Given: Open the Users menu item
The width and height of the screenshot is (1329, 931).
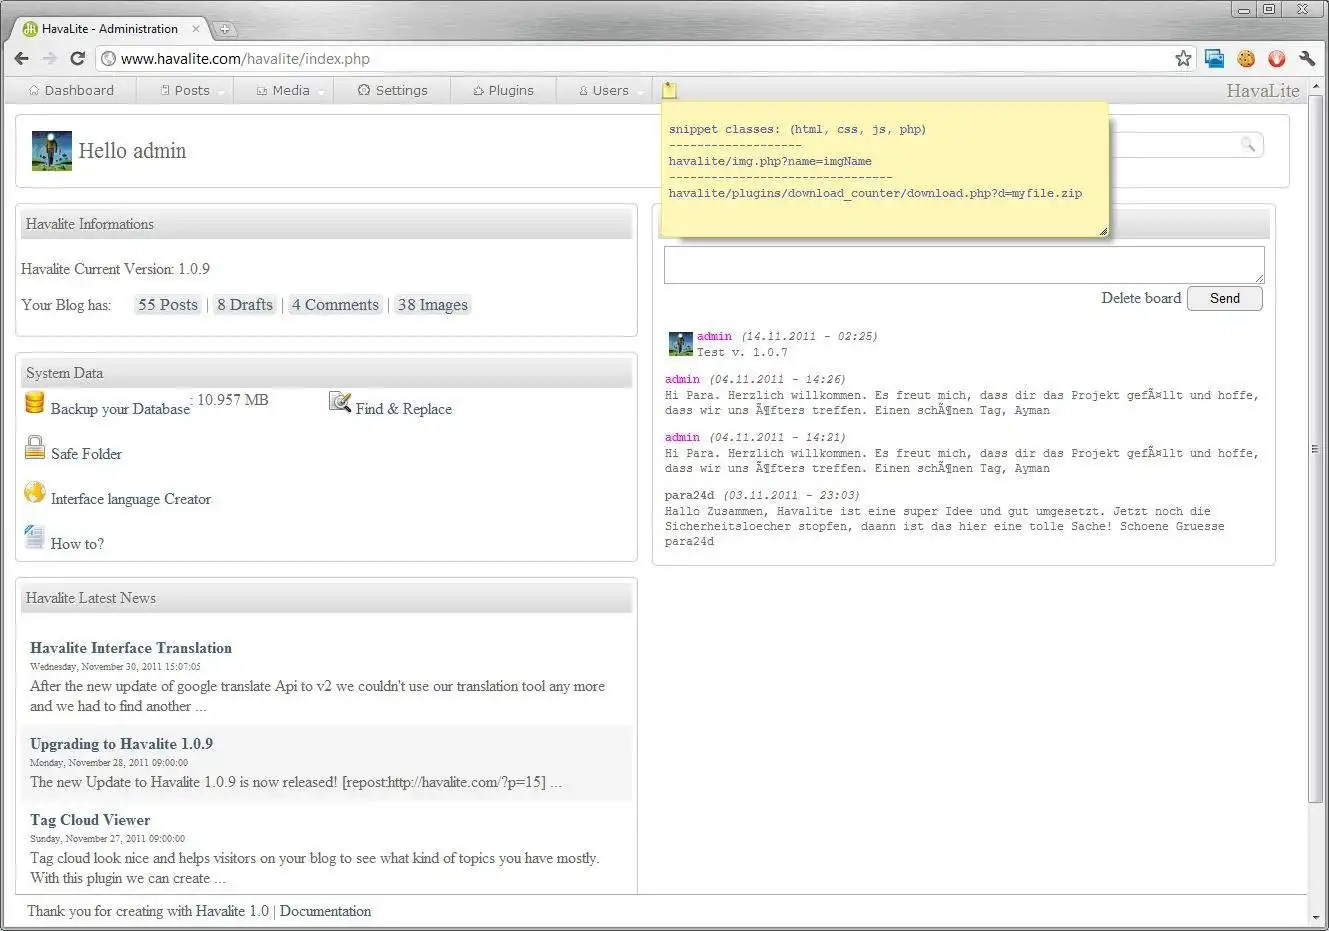Looking at the screenshot, I should tap(603, 90).
